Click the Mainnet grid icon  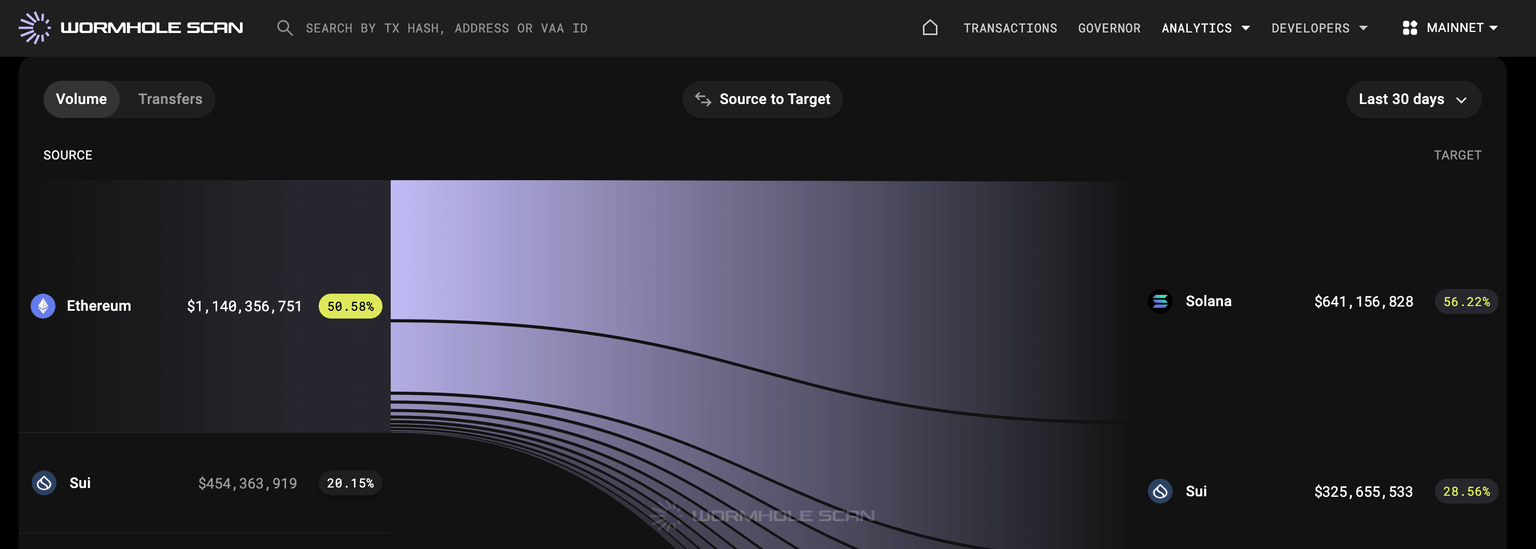click(x=1410, y=28)
